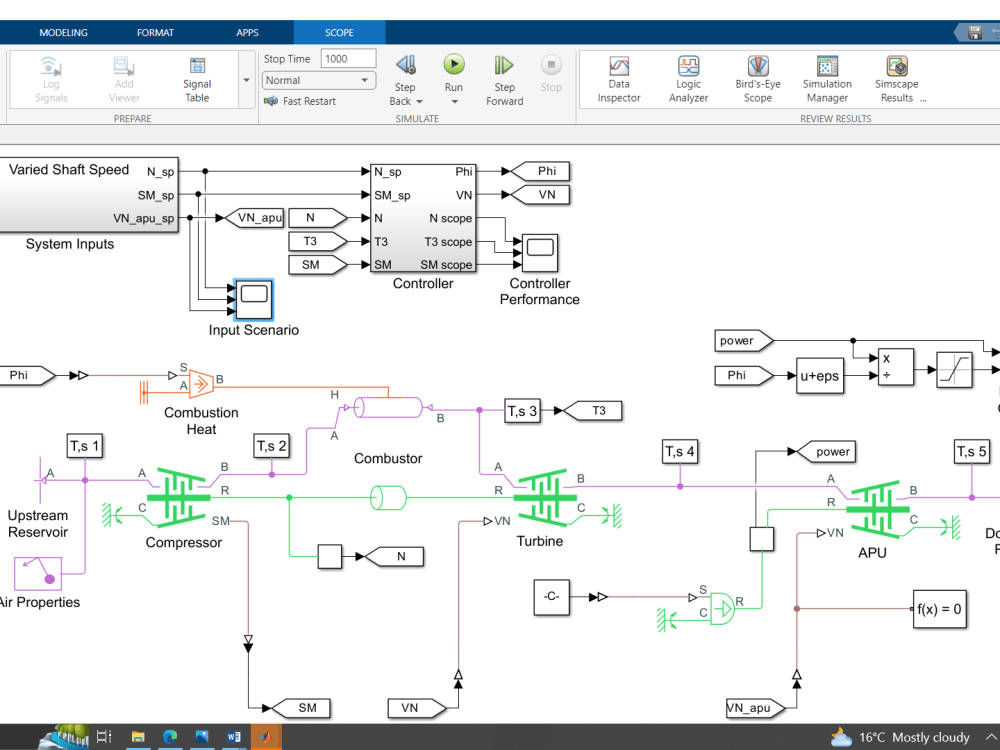The width and height of the screenshot is (1000, 750).
Task: Edit the Stop Time value of 1000
Action: pyautogui.click(x=347, y=58)
